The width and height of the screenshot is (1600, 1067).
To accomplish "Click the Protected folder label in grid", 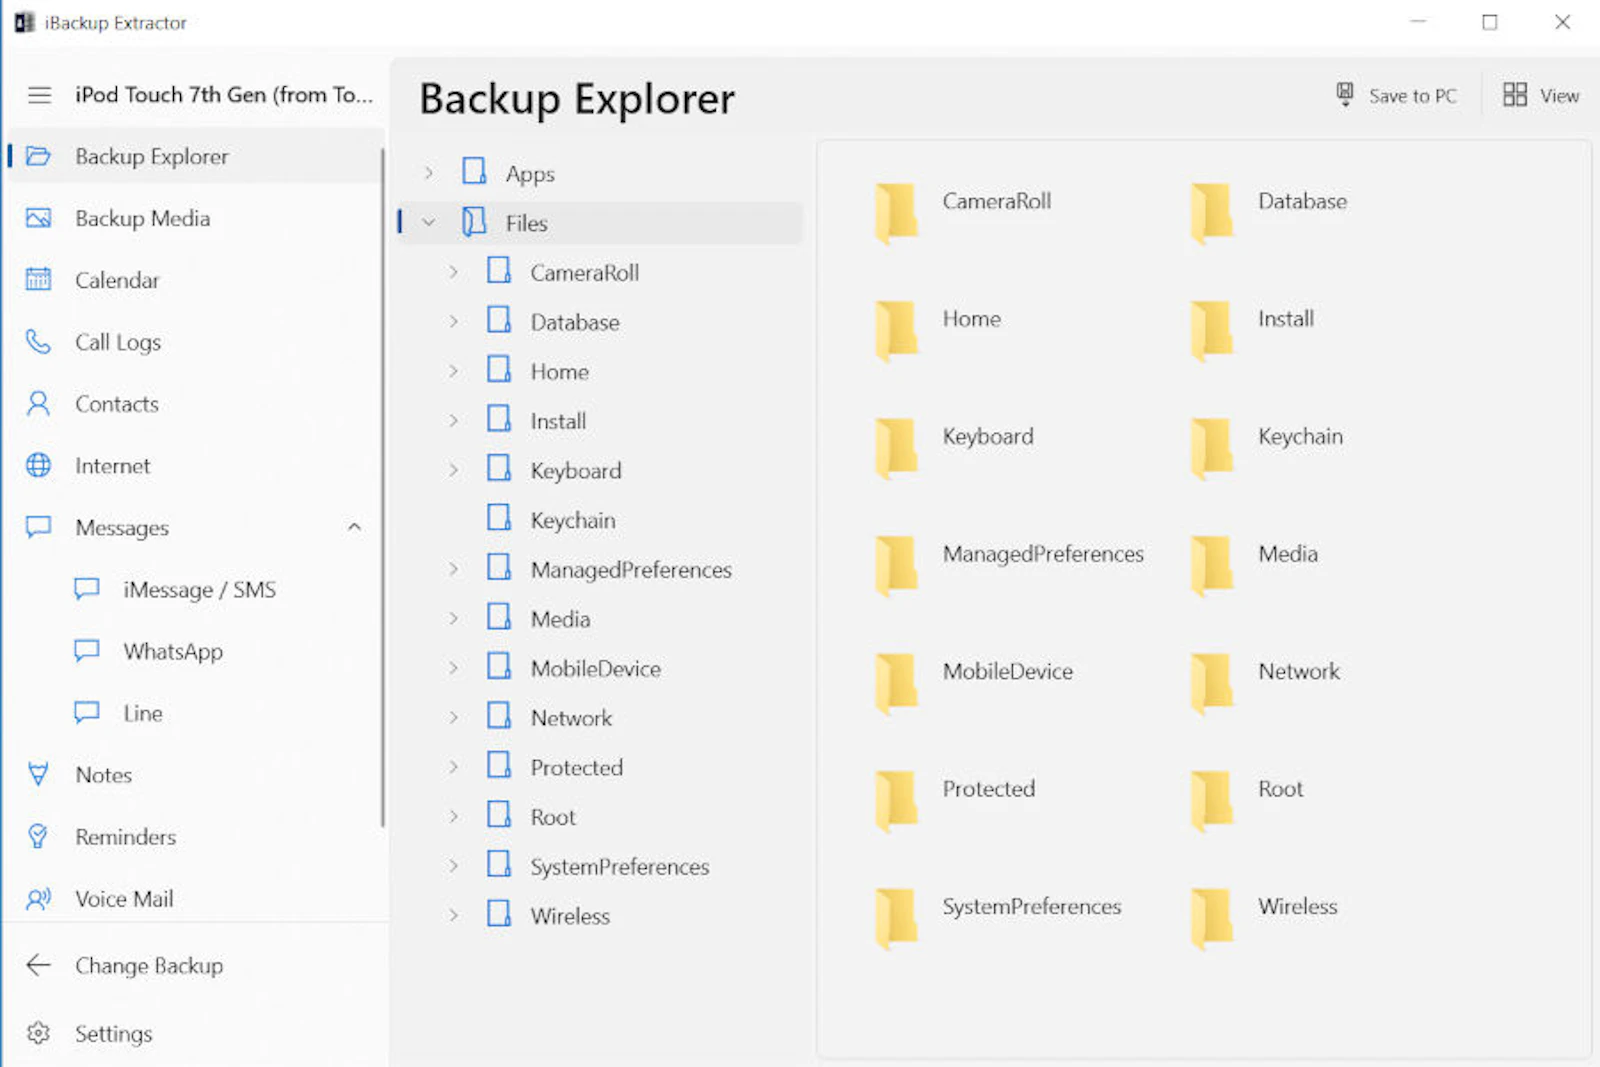I will point(989,789).
